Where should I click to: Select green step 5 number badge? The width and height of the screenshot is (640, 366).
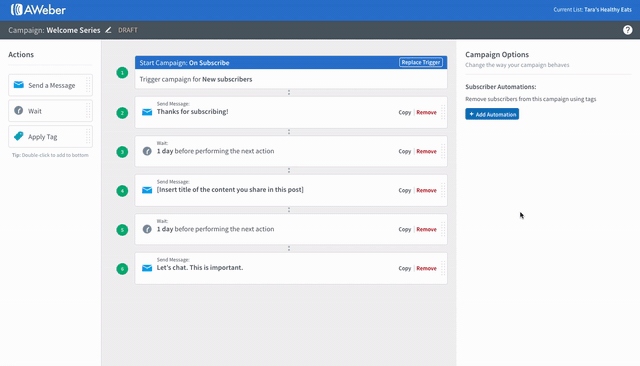tap(122, 230)
